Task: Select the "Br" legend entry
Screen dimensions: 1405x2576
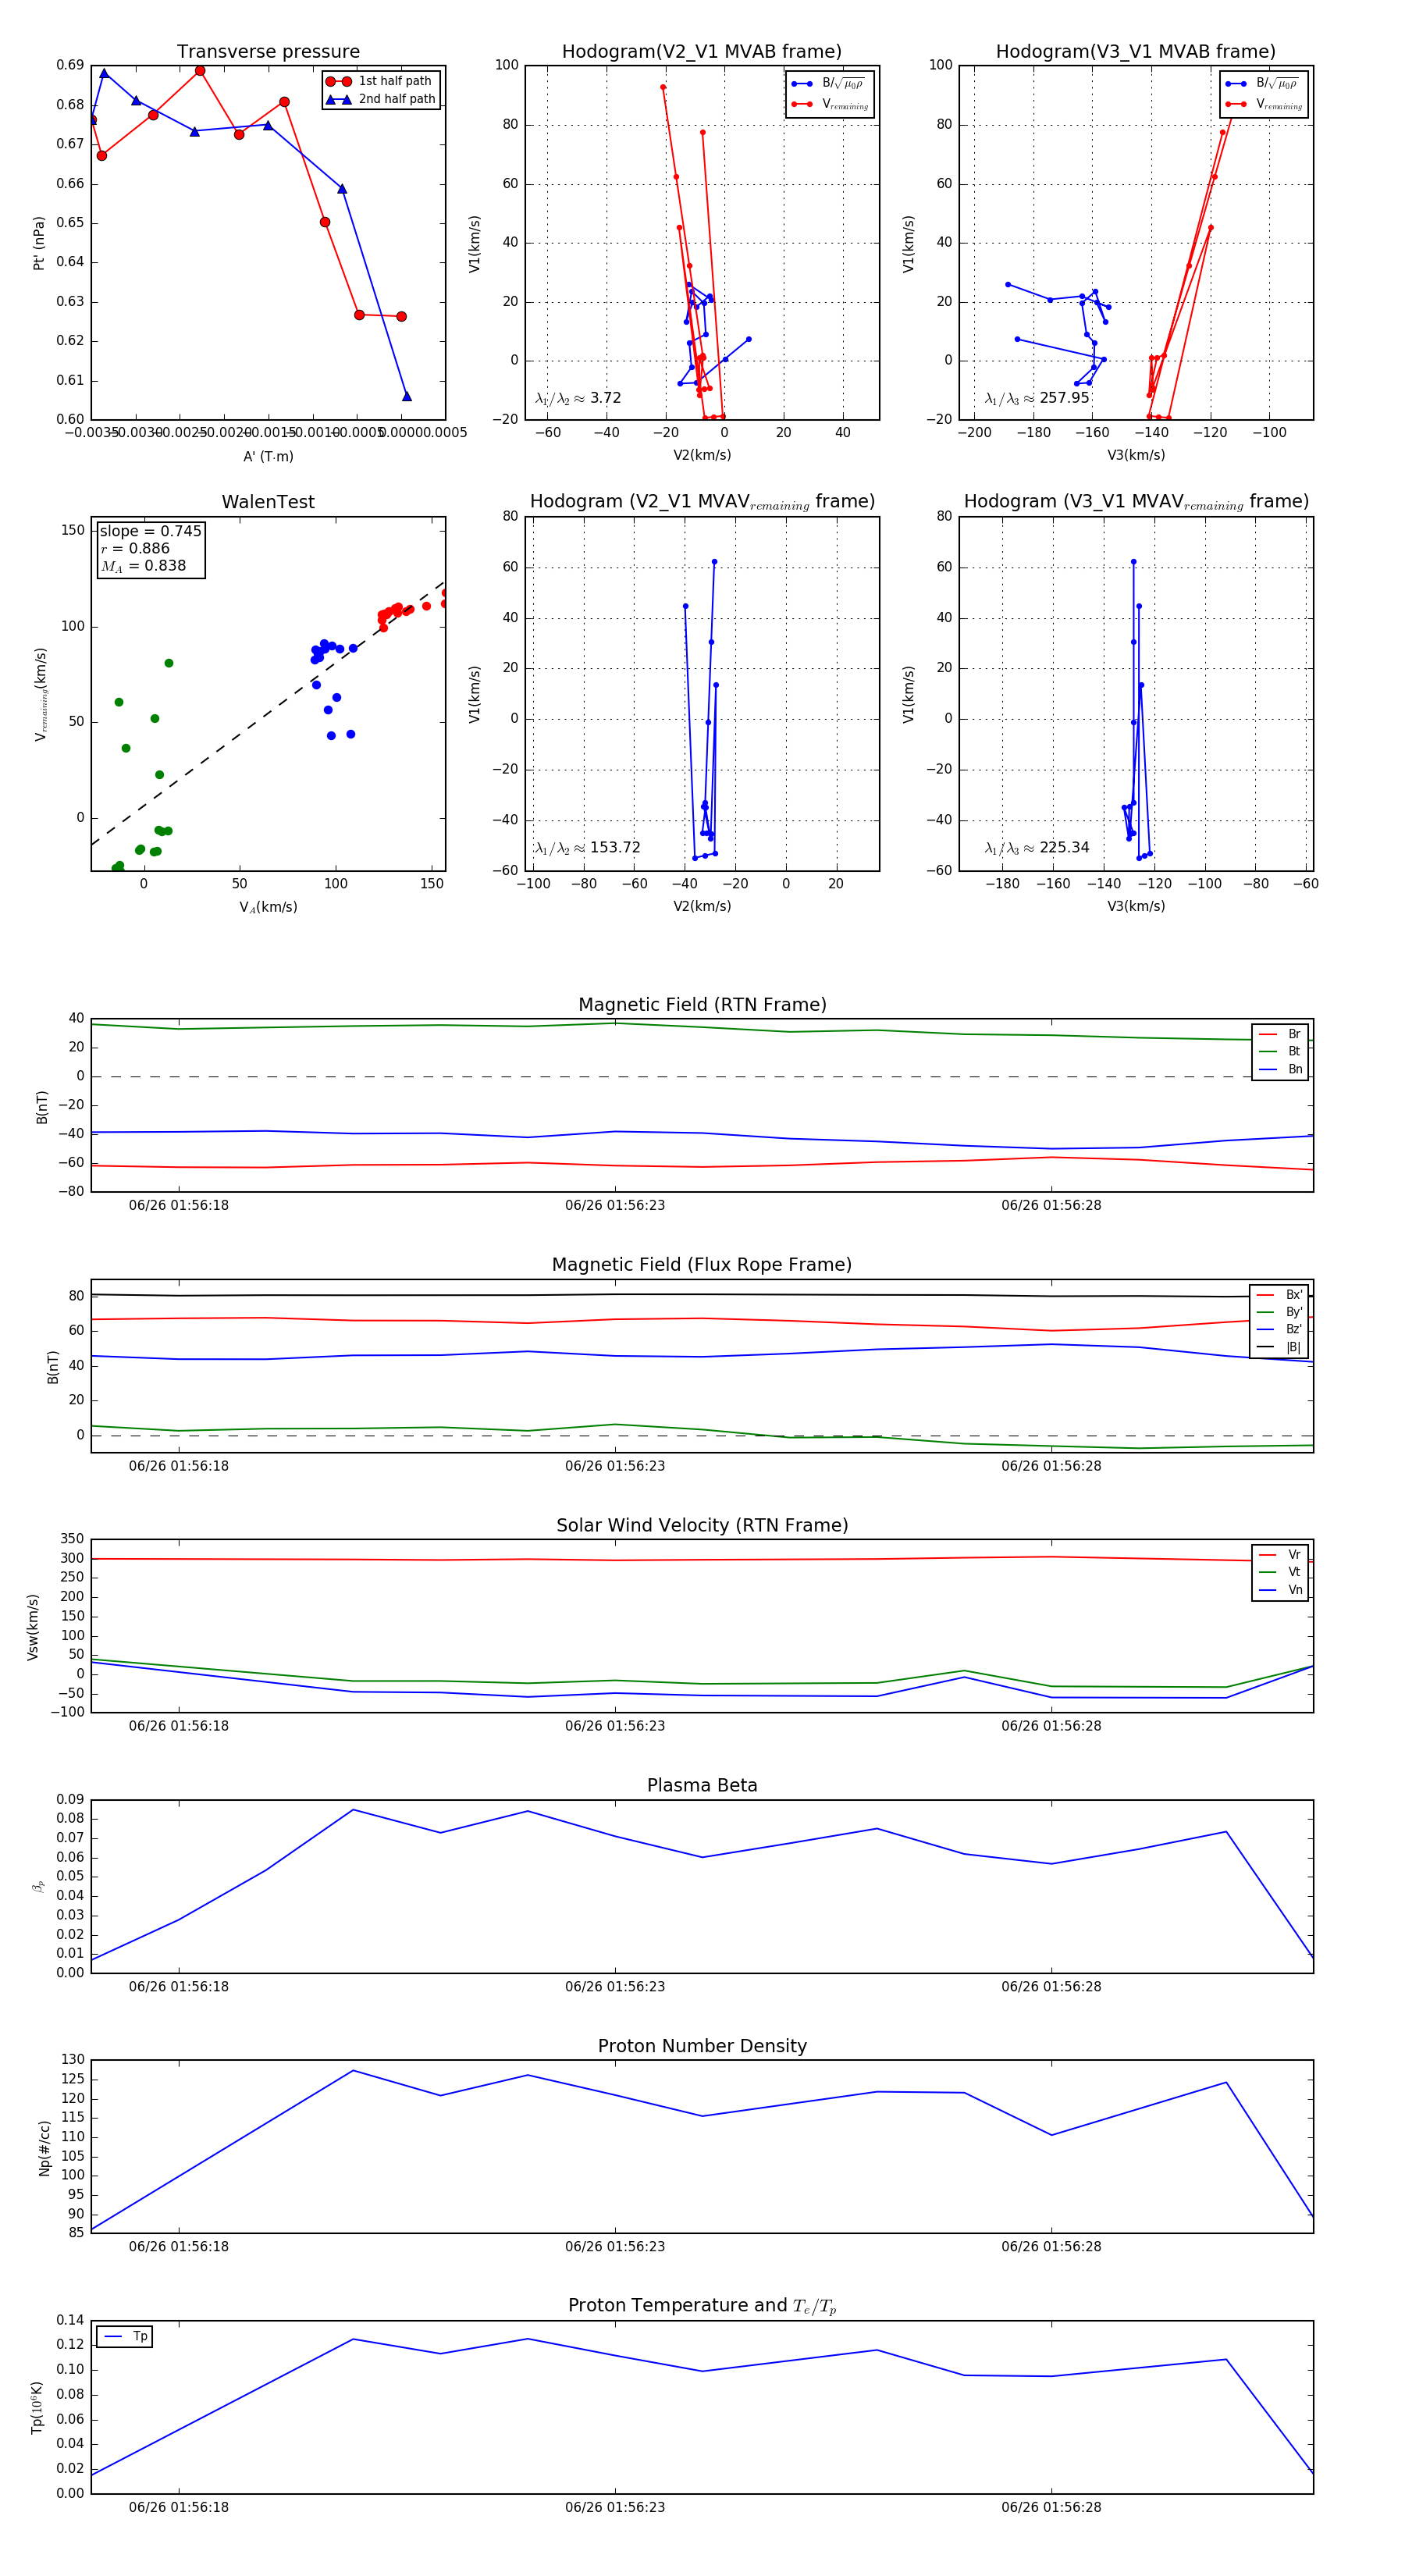Action: click(1280, 1034)
